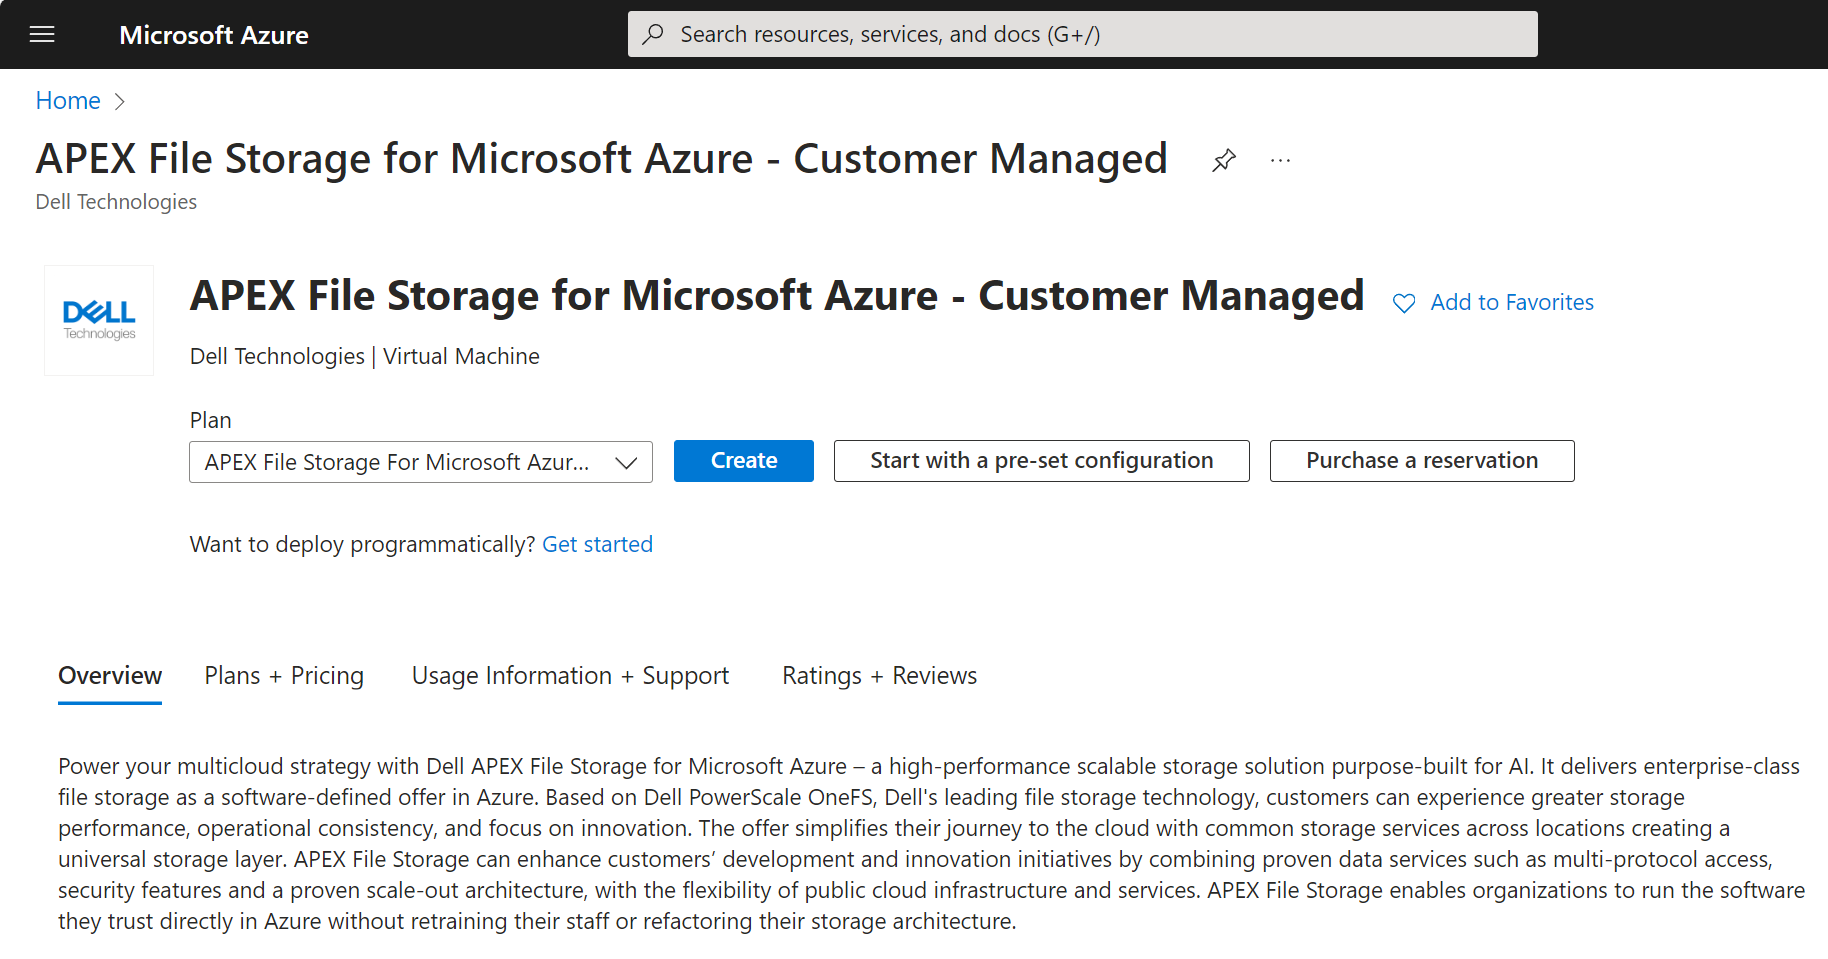Open the Ratings + Reviews tab
The width and height of the screenshot is (1828, 959).
(x=878, y=676)
